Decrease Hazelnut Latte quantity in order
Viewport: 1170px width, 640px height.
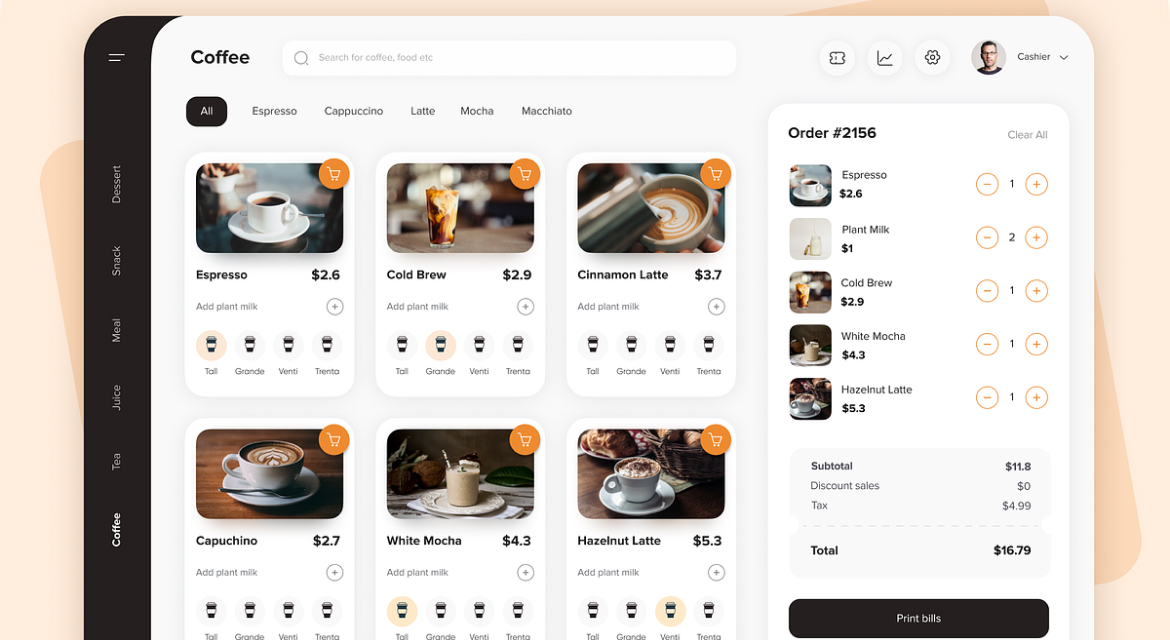click(987, 398)
